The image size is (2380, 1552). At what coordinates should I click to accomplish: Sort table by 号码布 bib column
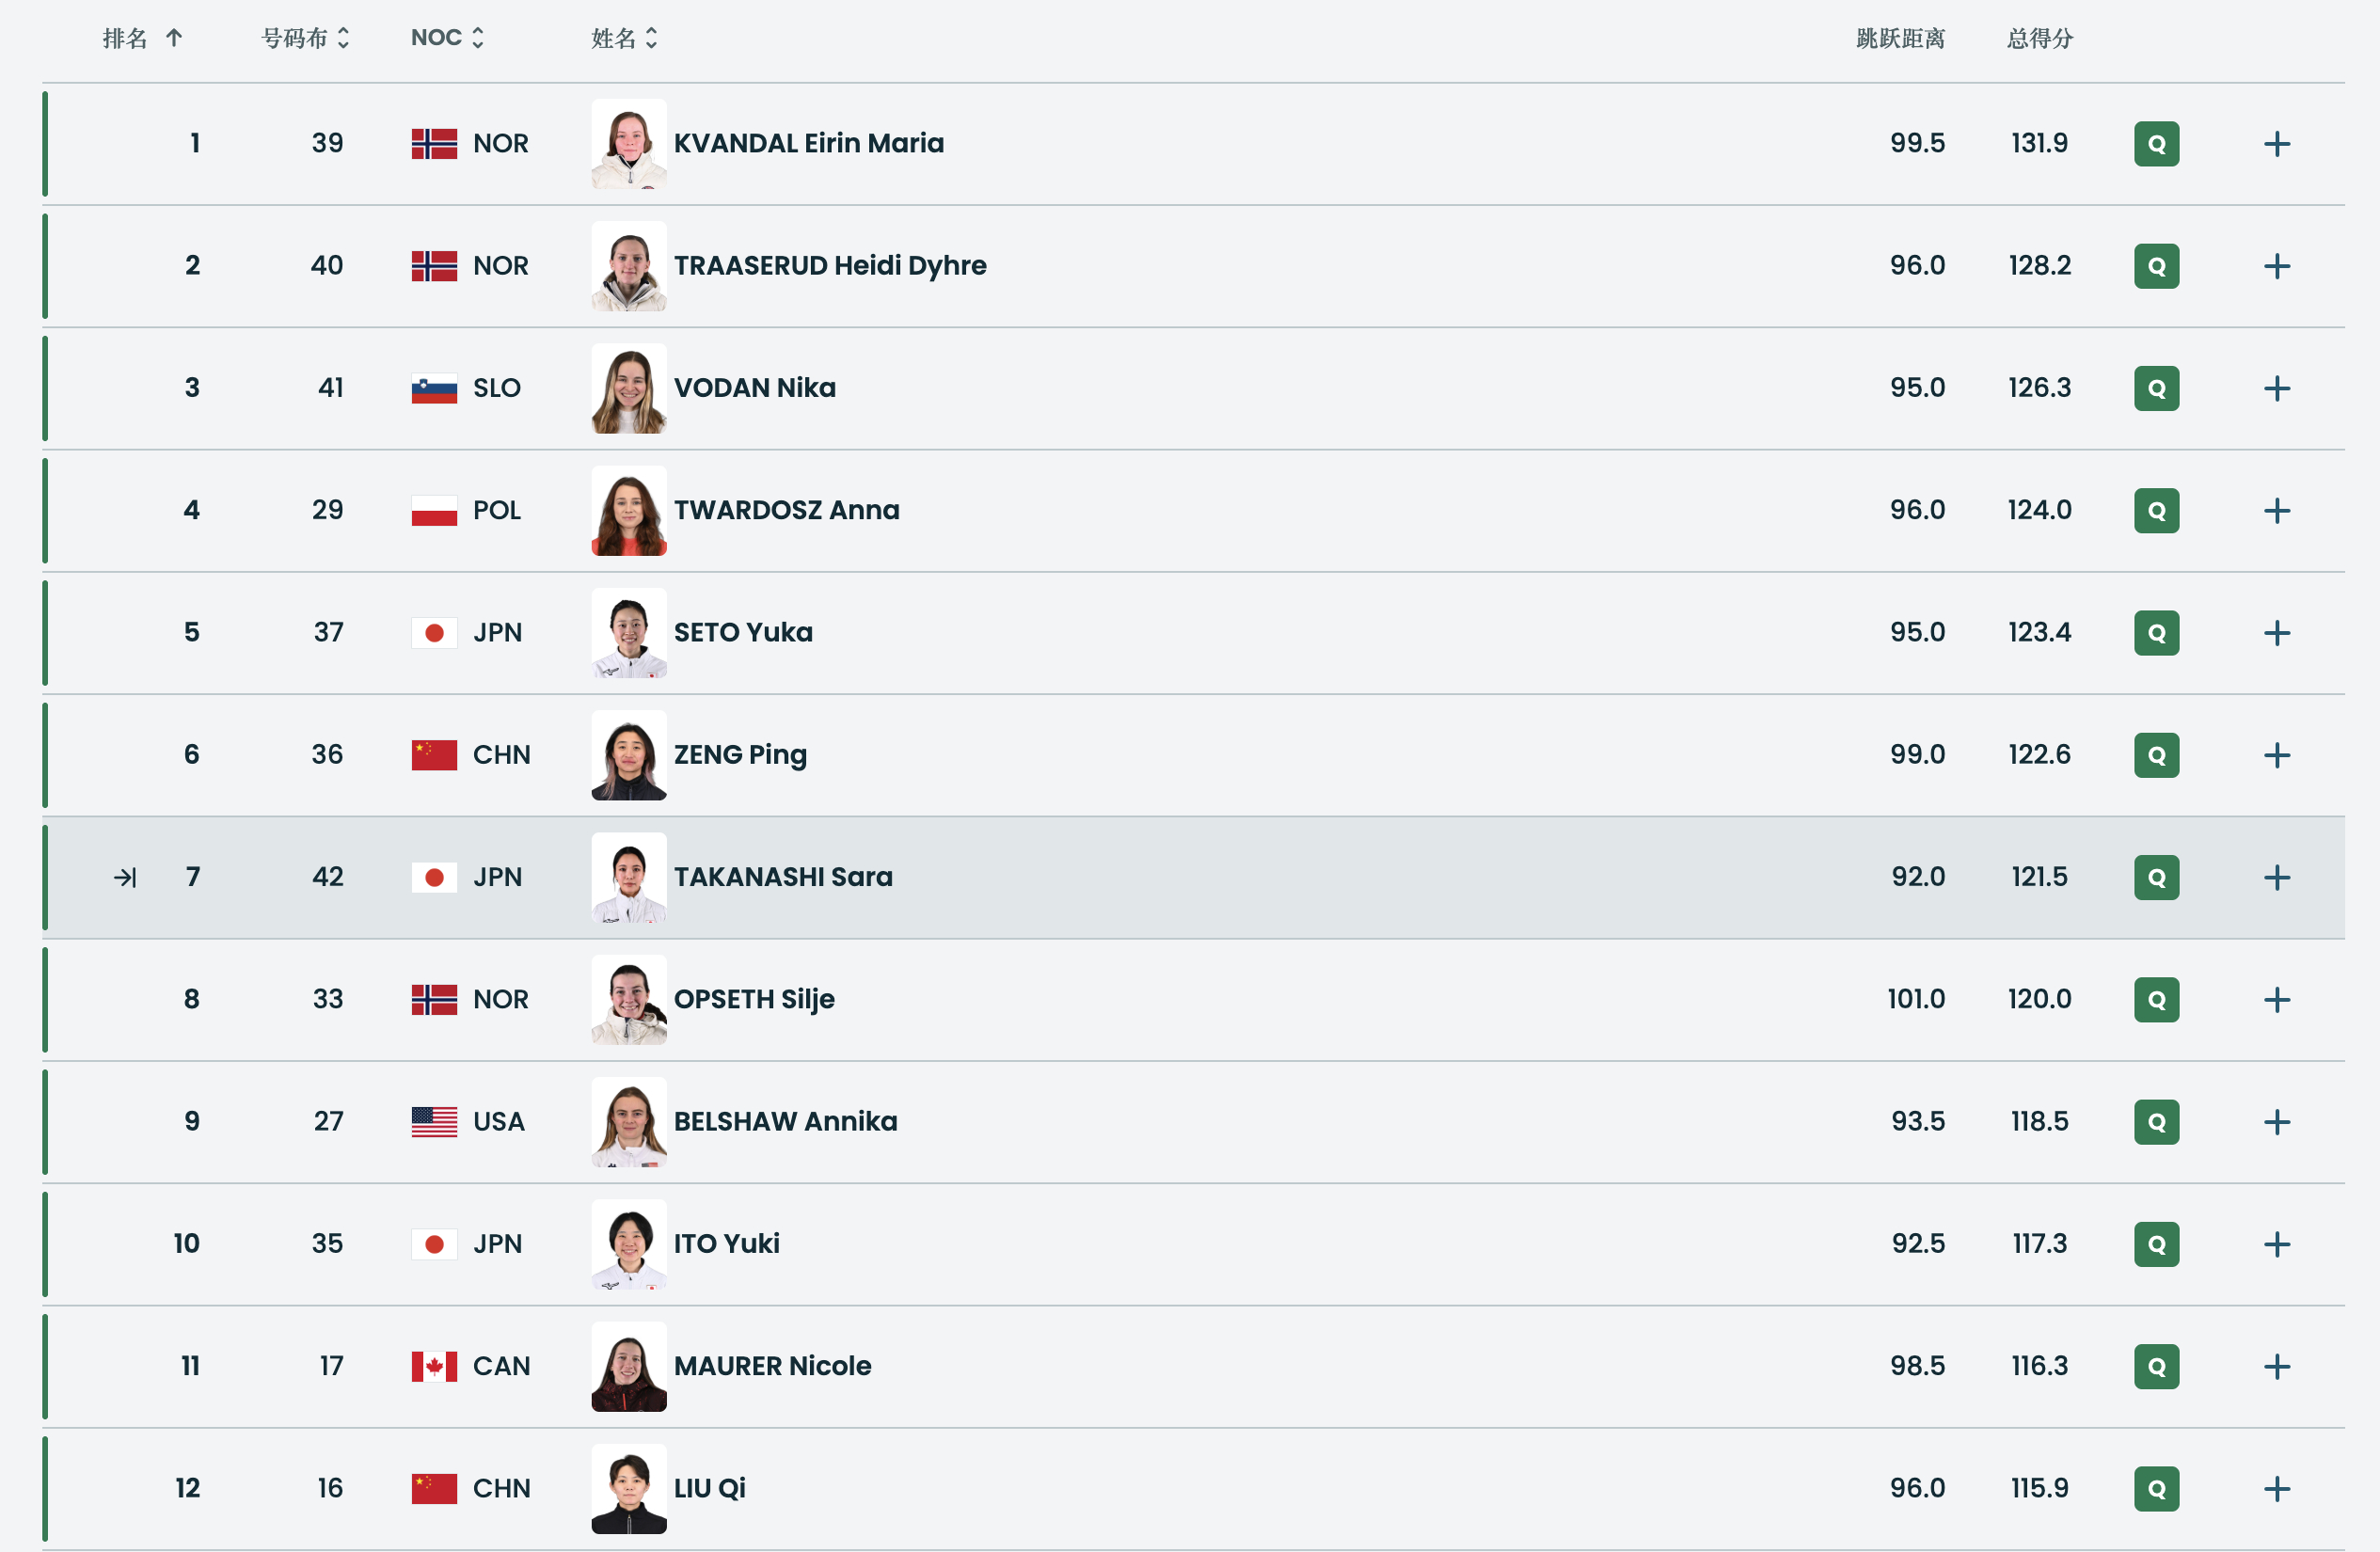tap(305, 38)
